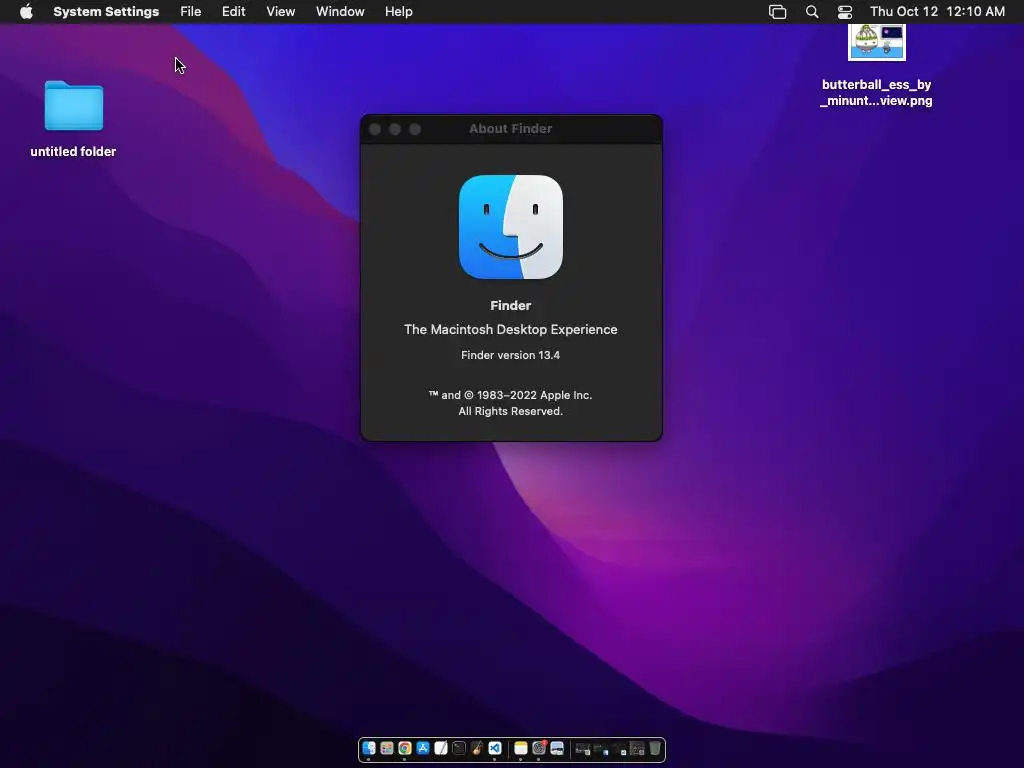The width and height of the screenshot is (1024, 768).
Task: Click the Stage Manager icon in the menu bar
Action: coord(777,12)
